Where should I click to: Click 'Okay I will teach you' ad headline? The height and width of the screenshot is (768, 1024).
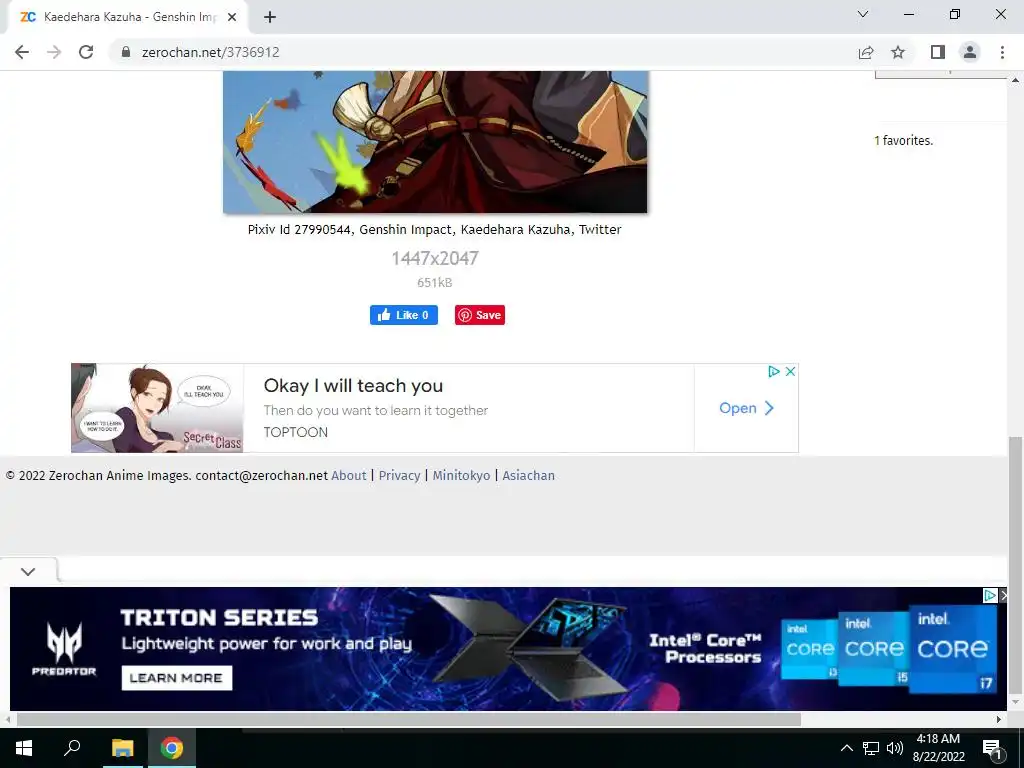click(353, 386)
